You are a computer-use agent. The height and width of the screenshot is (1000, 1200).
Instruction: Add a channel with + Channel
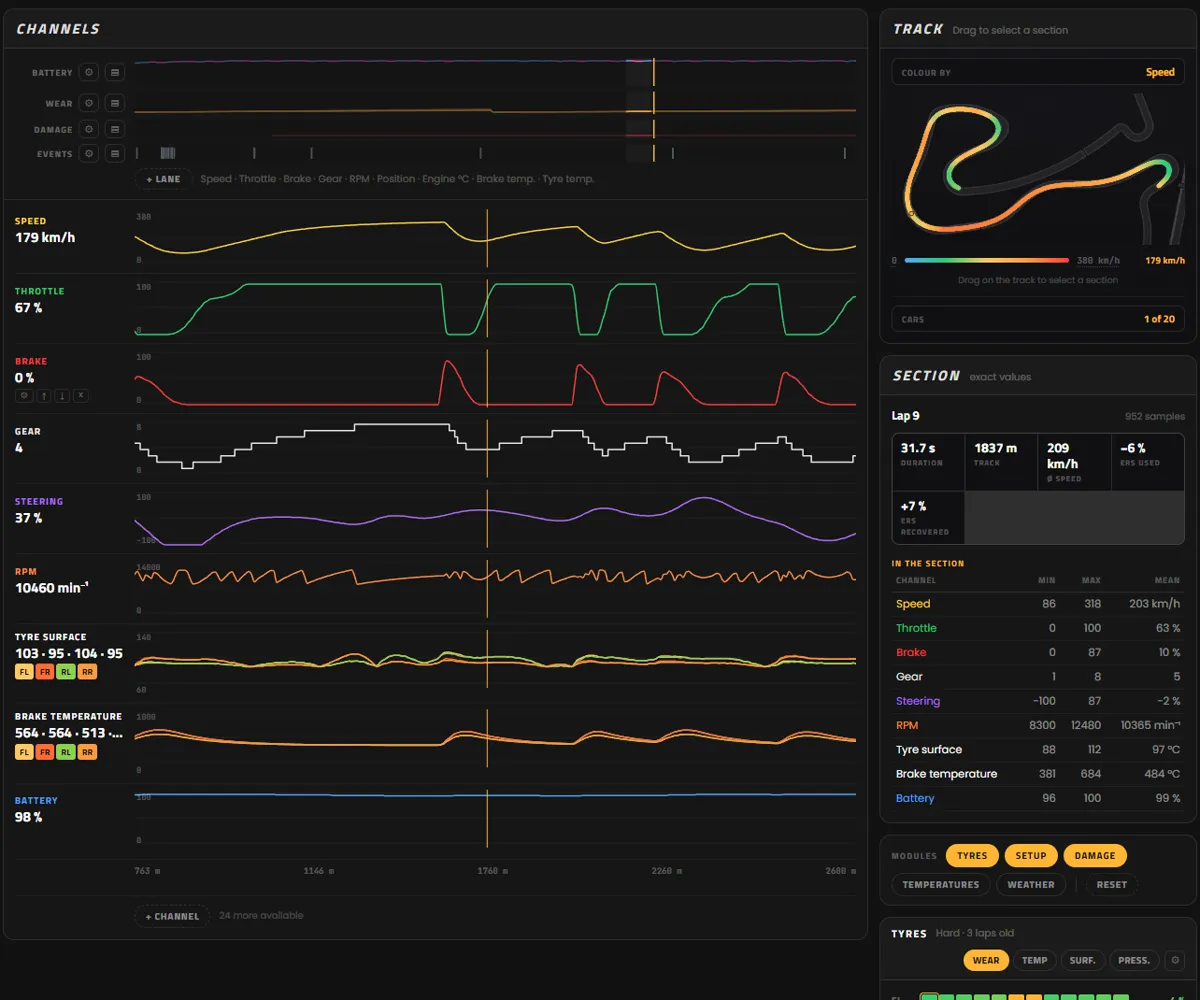pos(172,916)
